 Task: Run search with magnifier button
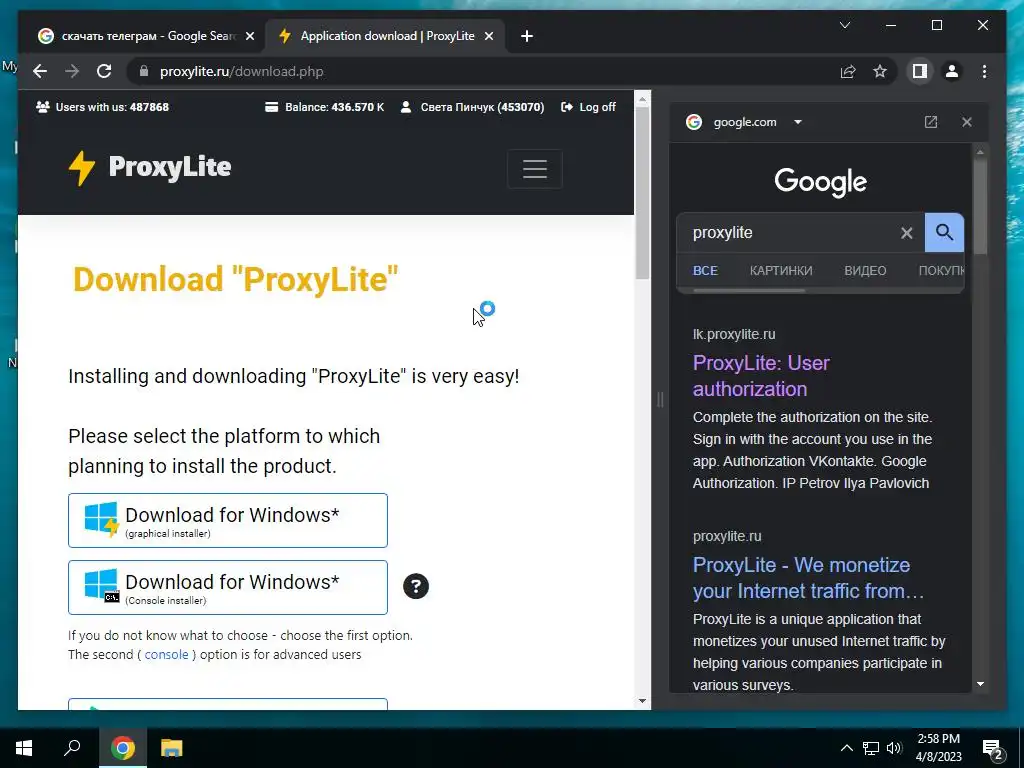click(x=944, y=232)
